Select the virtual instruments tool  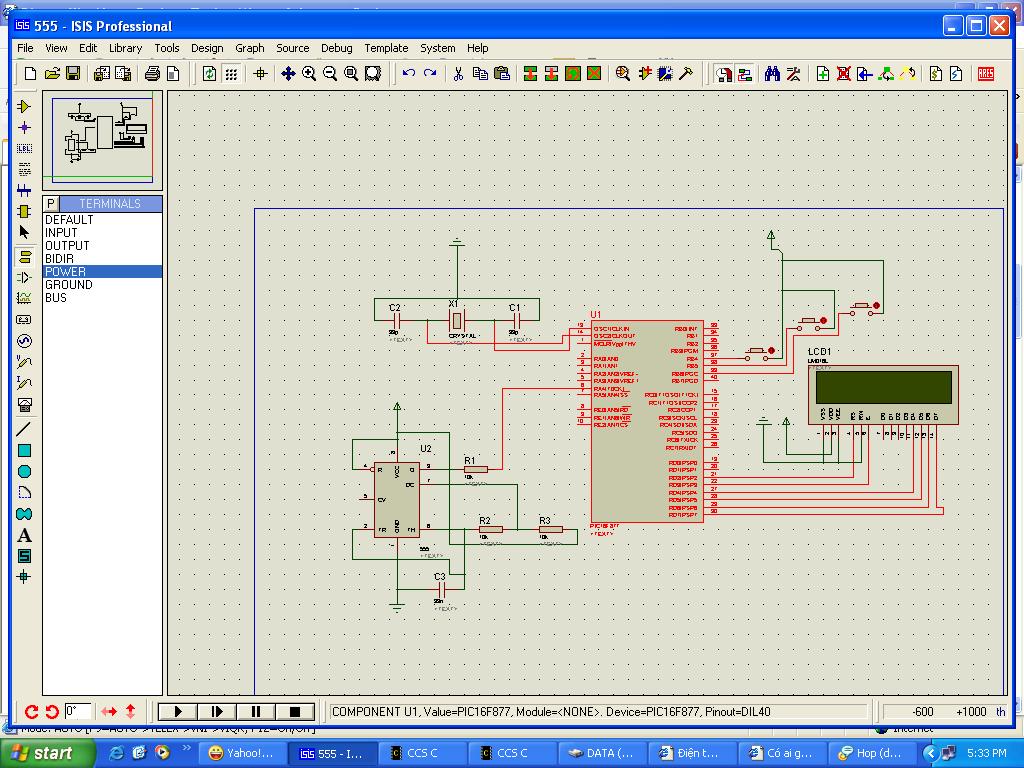pos(24,405)
